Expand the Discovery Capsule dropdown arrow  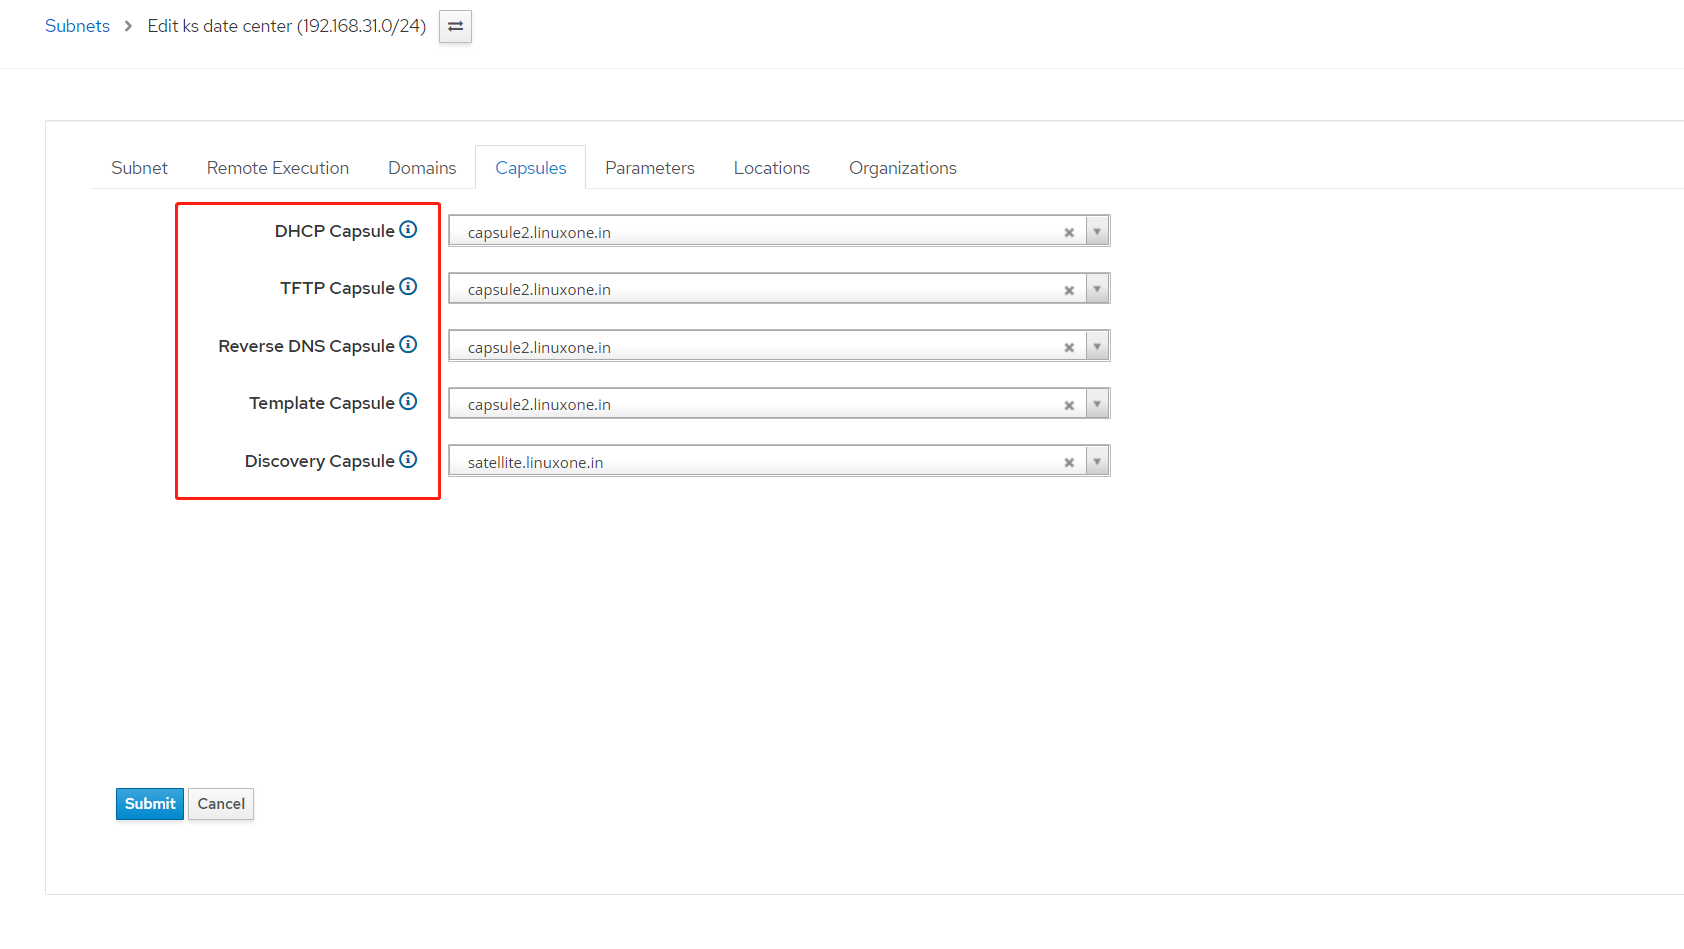tap(1097, 461)
